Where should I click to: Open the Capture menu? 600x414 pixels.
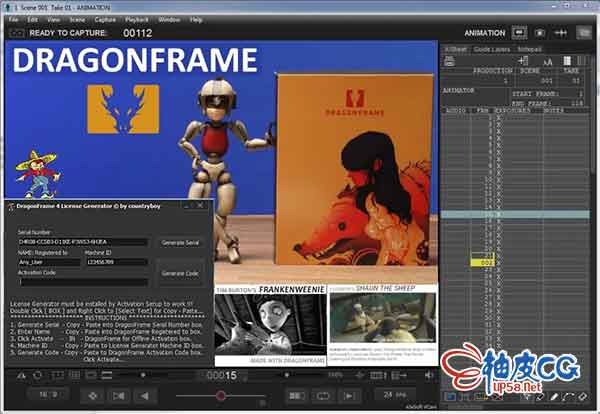tap(105, 20)
